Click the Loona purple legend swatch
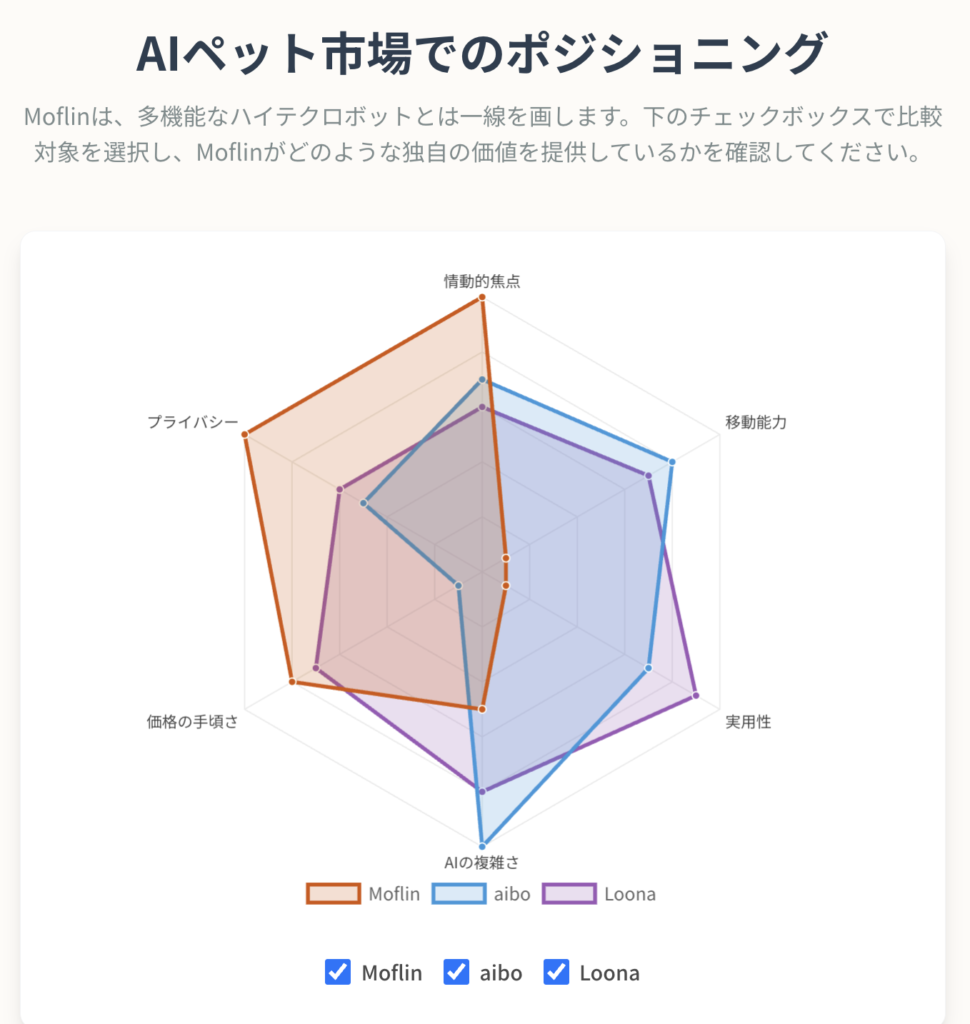Image resolution: width=970 pixels, height=1024 pixels. [x=569, y=893]
